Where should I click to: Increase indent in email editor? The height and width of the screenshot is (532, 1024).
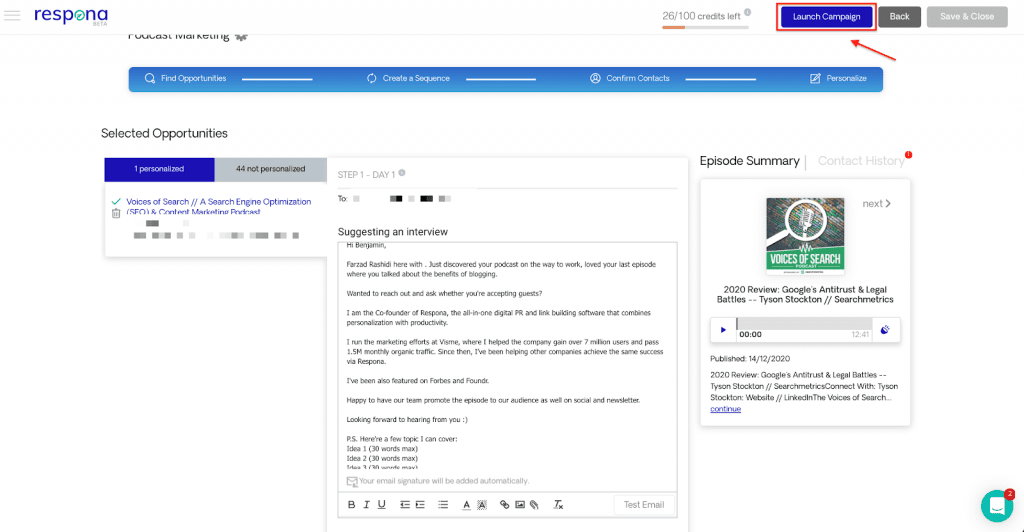tap(420, 505)
